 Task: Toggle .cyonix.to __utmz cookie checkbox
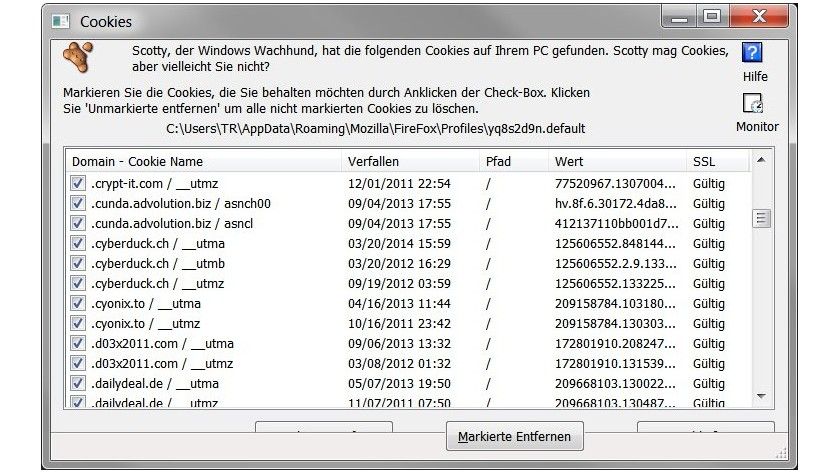tap(78, 323)
